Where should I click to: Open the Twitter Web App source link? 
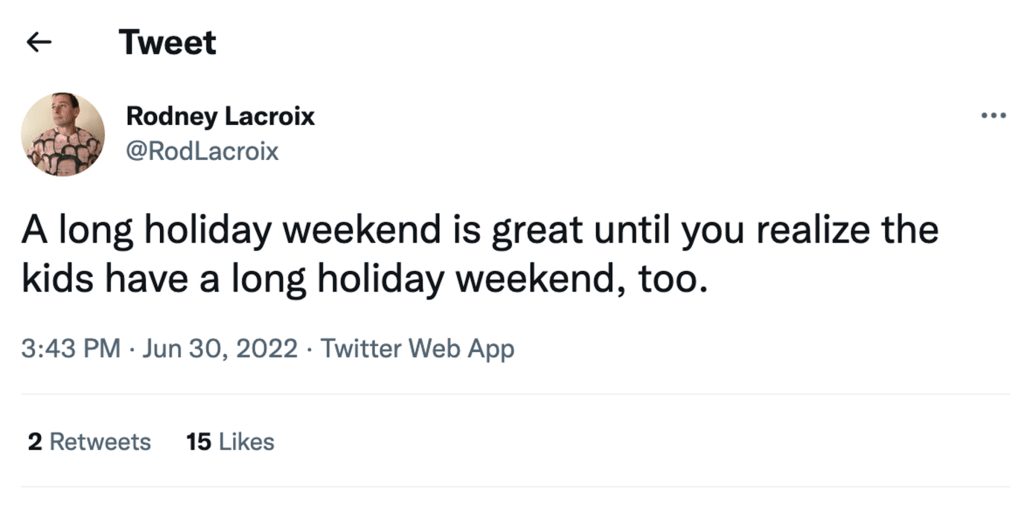(x=418, y=349)
